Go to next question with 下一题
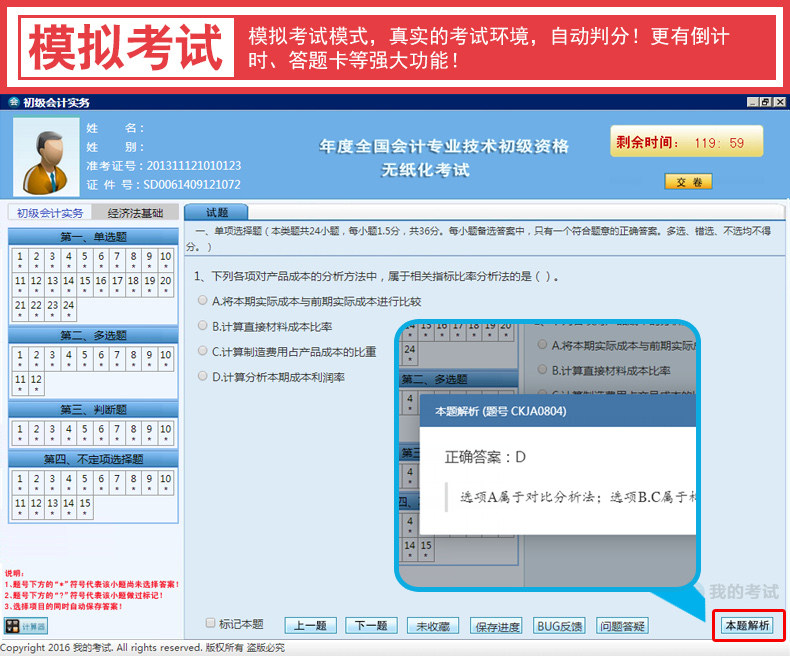 pos(371,626)
